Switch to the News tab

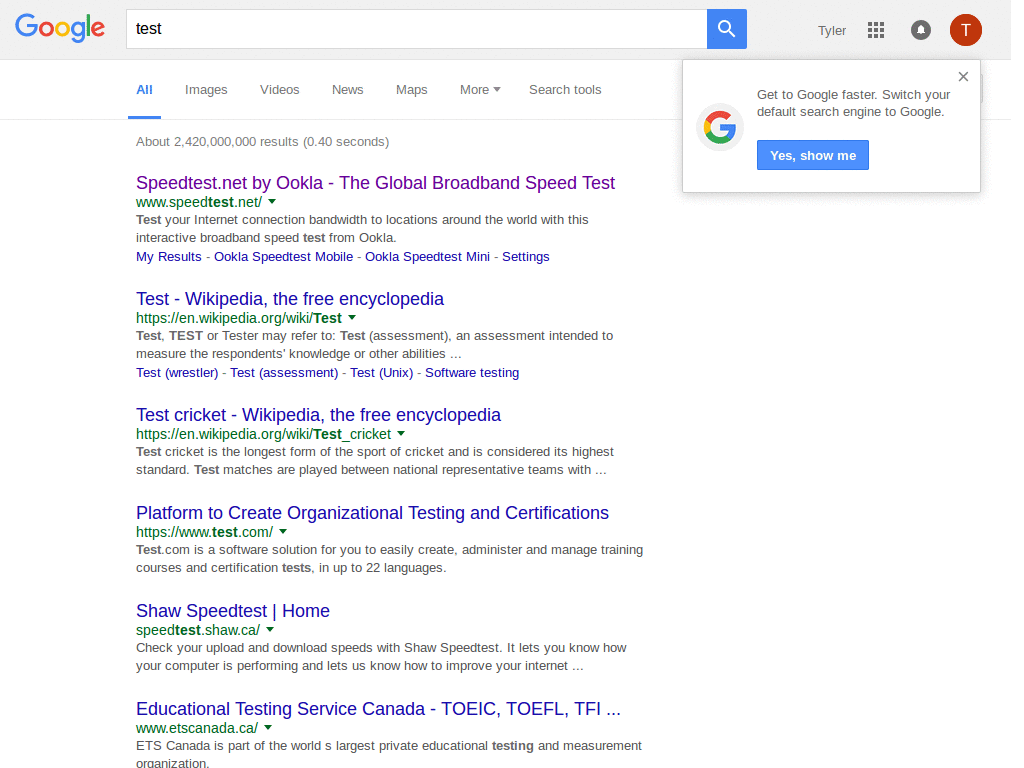pos(347,89)
